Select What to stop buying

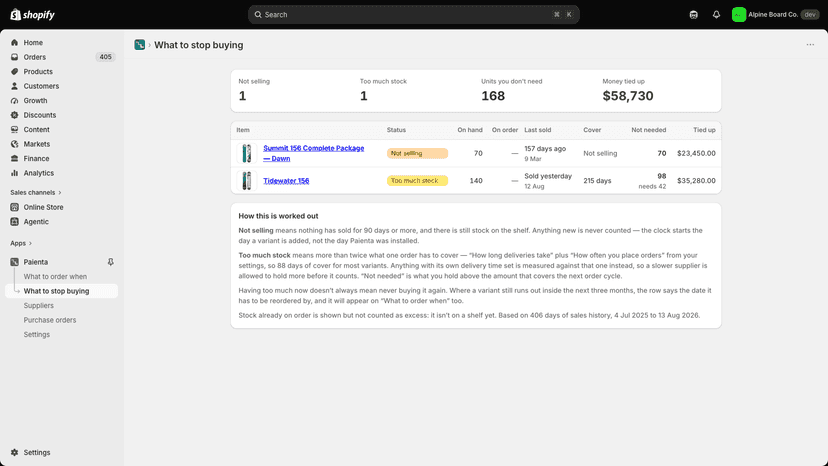[x=56, y=291]
